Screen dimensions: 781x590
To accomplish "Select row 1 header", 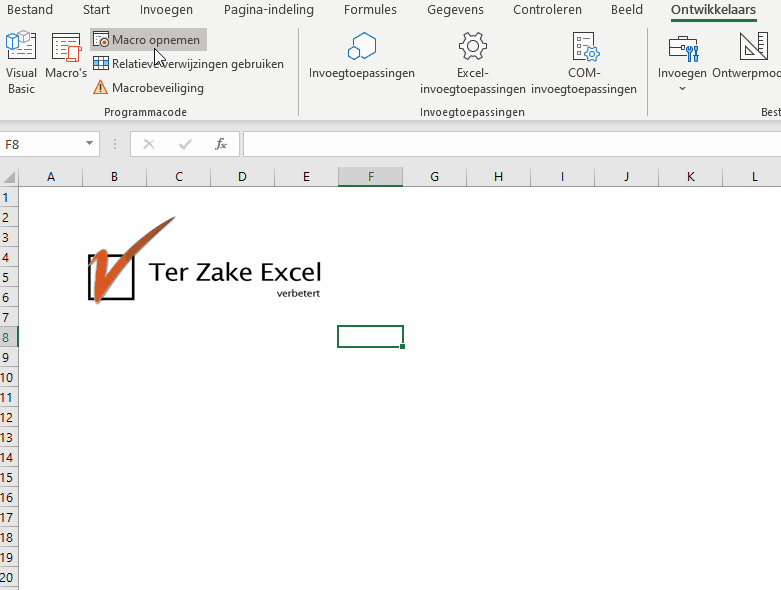I will [9, 197].
